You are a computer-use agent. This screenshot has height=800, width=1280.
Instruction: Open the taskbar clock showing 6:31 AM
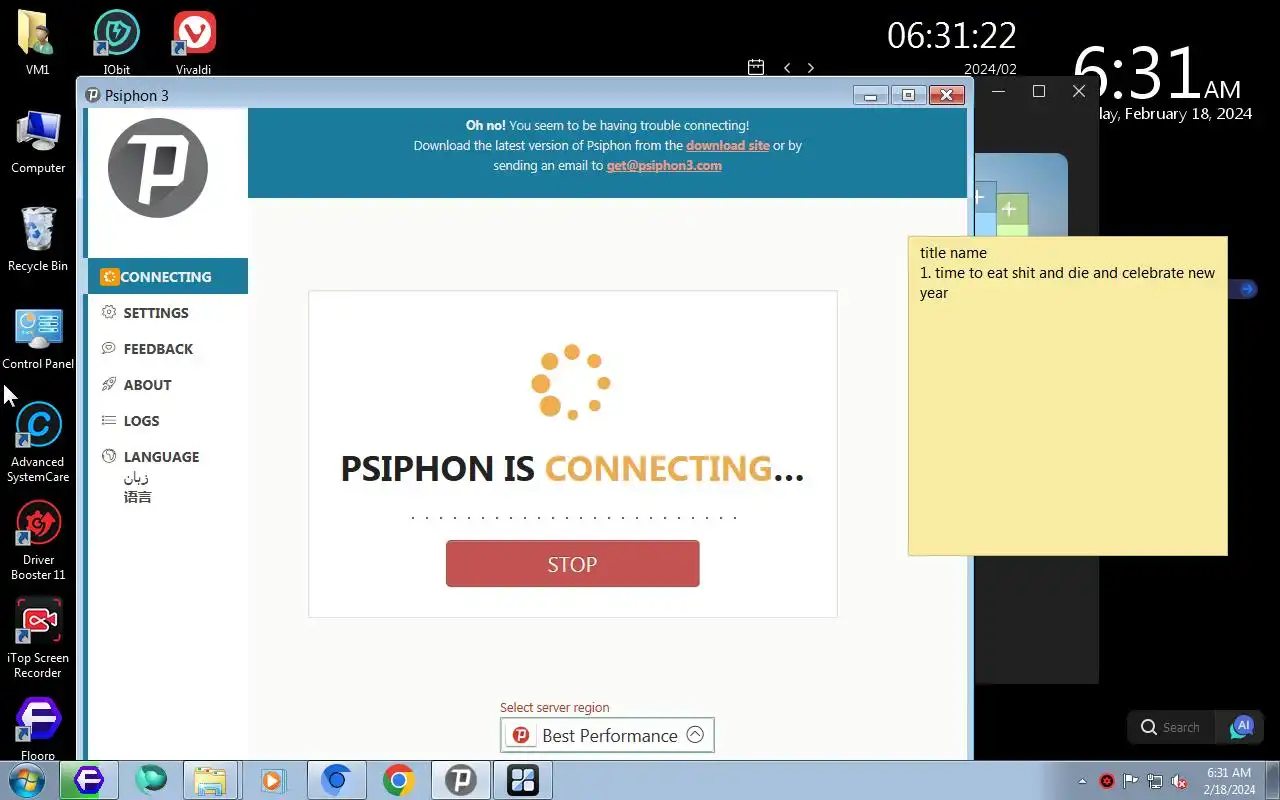[1229, 781]
